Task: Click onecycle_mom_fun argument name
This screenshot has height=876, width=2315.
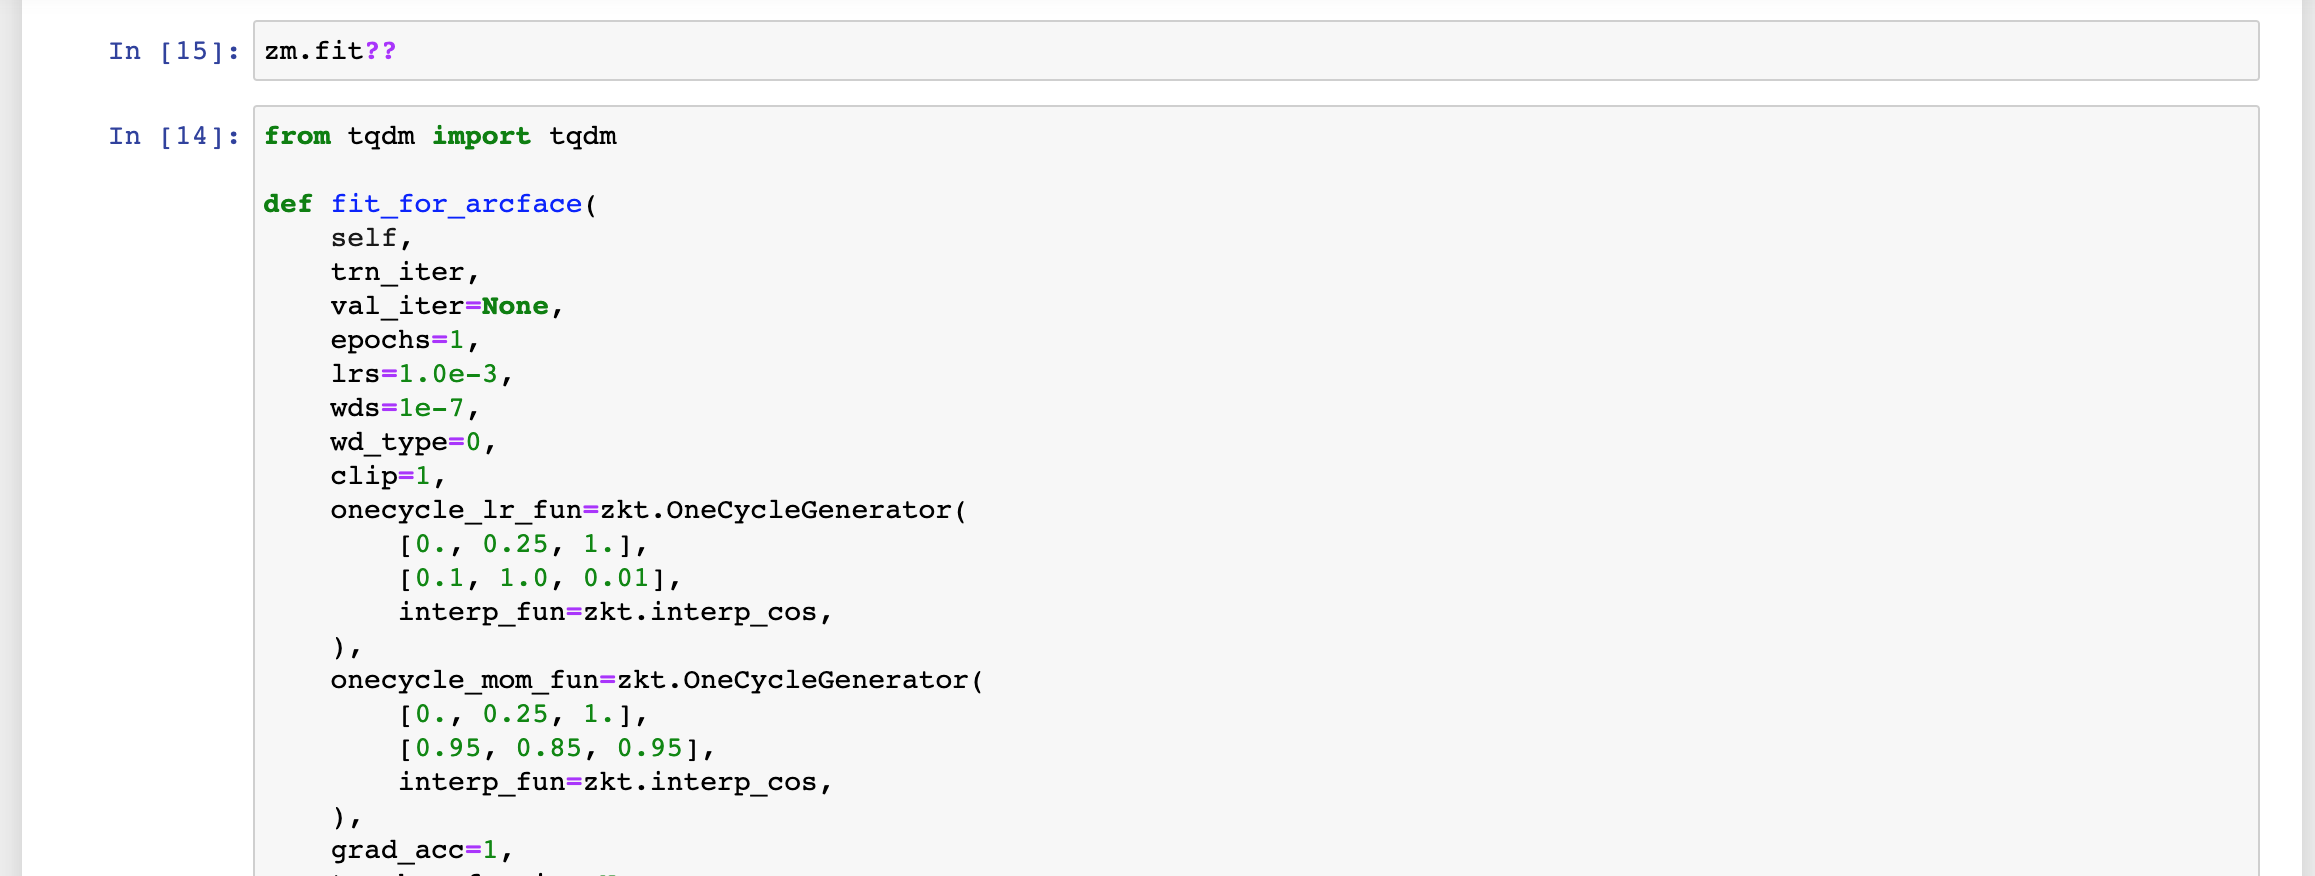Action: (465, 680)
